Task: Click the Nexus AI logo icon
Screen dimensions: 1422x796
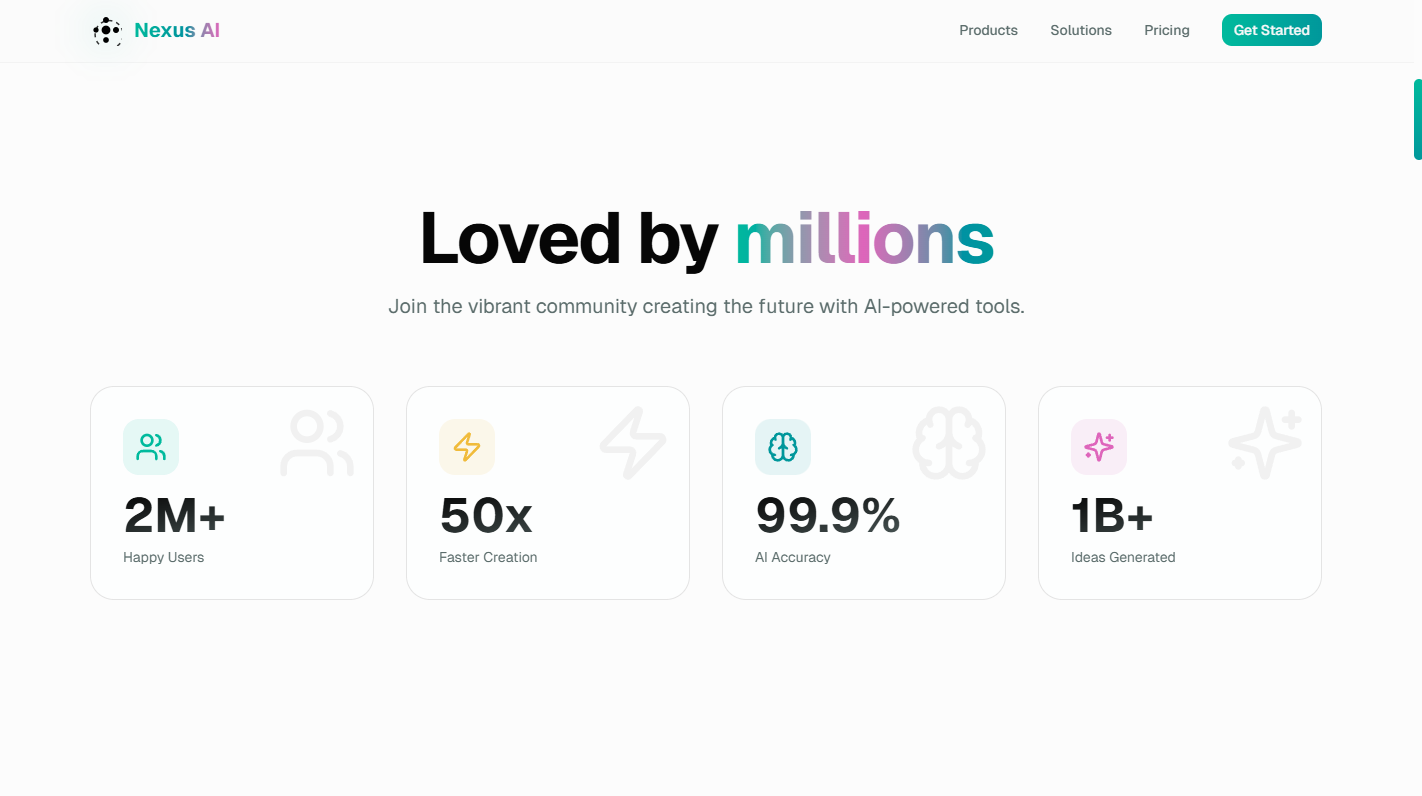Action: tap(107, 31)
